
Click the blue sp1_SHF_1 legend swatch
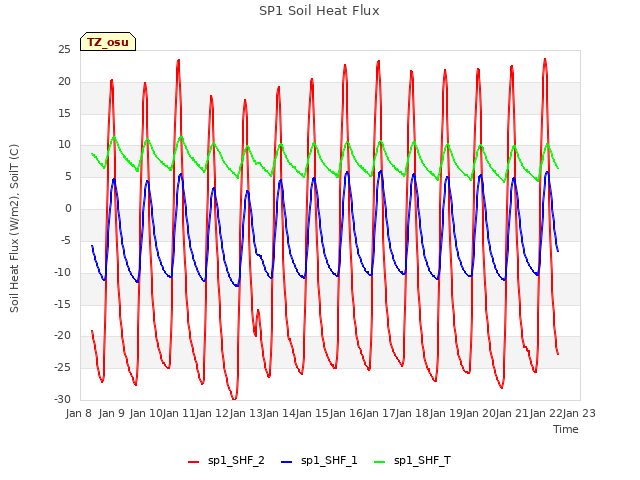pos(287,462)
